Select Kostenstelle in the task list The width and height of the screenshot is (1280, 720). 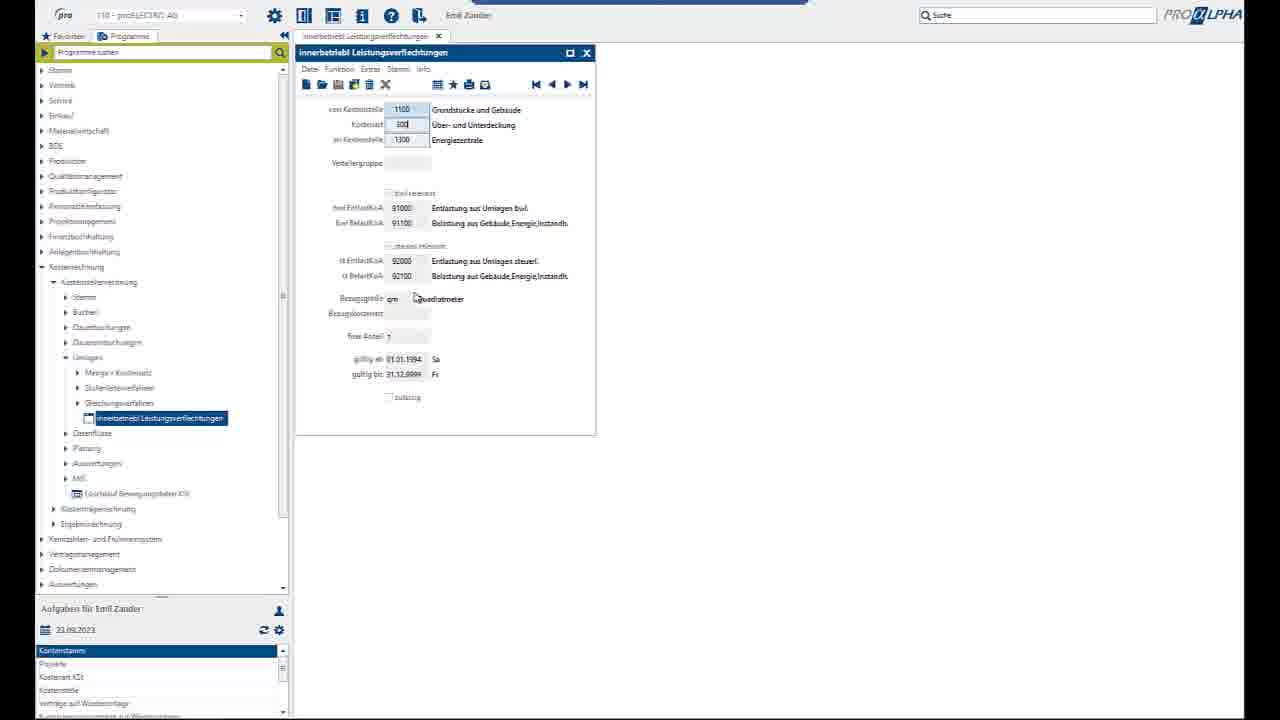click(156, 690)
